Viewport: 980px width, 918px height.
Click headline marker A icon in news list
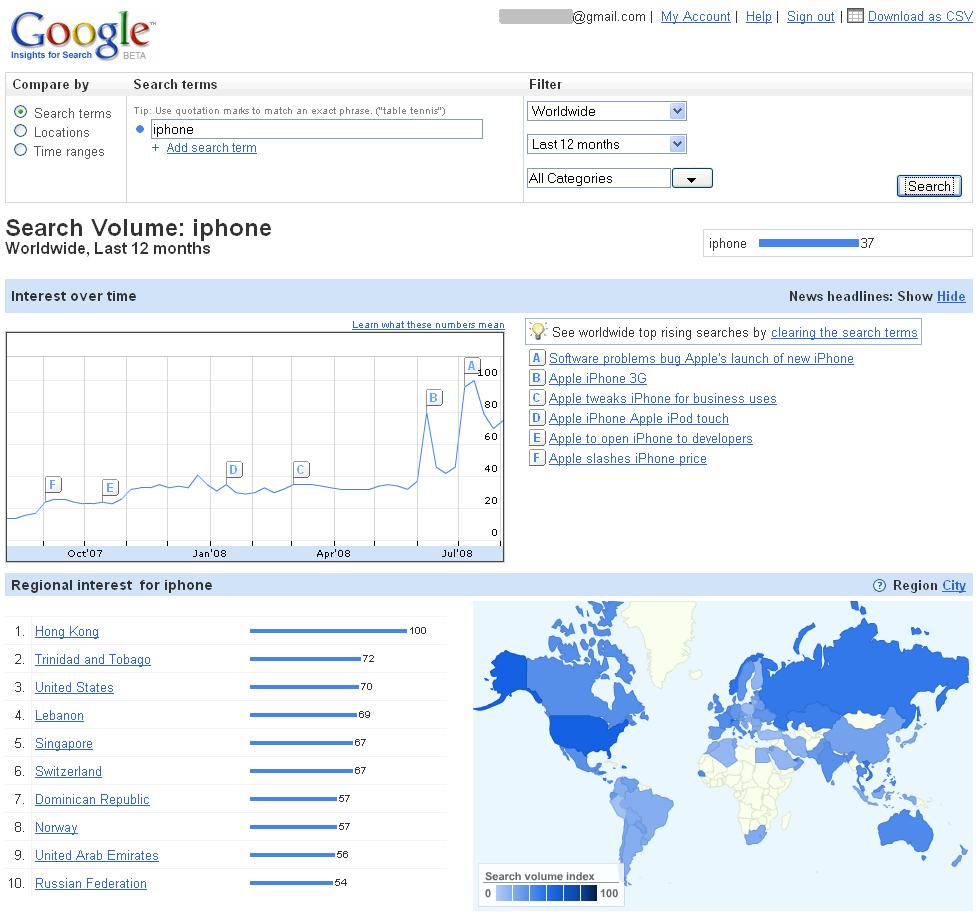tap(537, 359)
